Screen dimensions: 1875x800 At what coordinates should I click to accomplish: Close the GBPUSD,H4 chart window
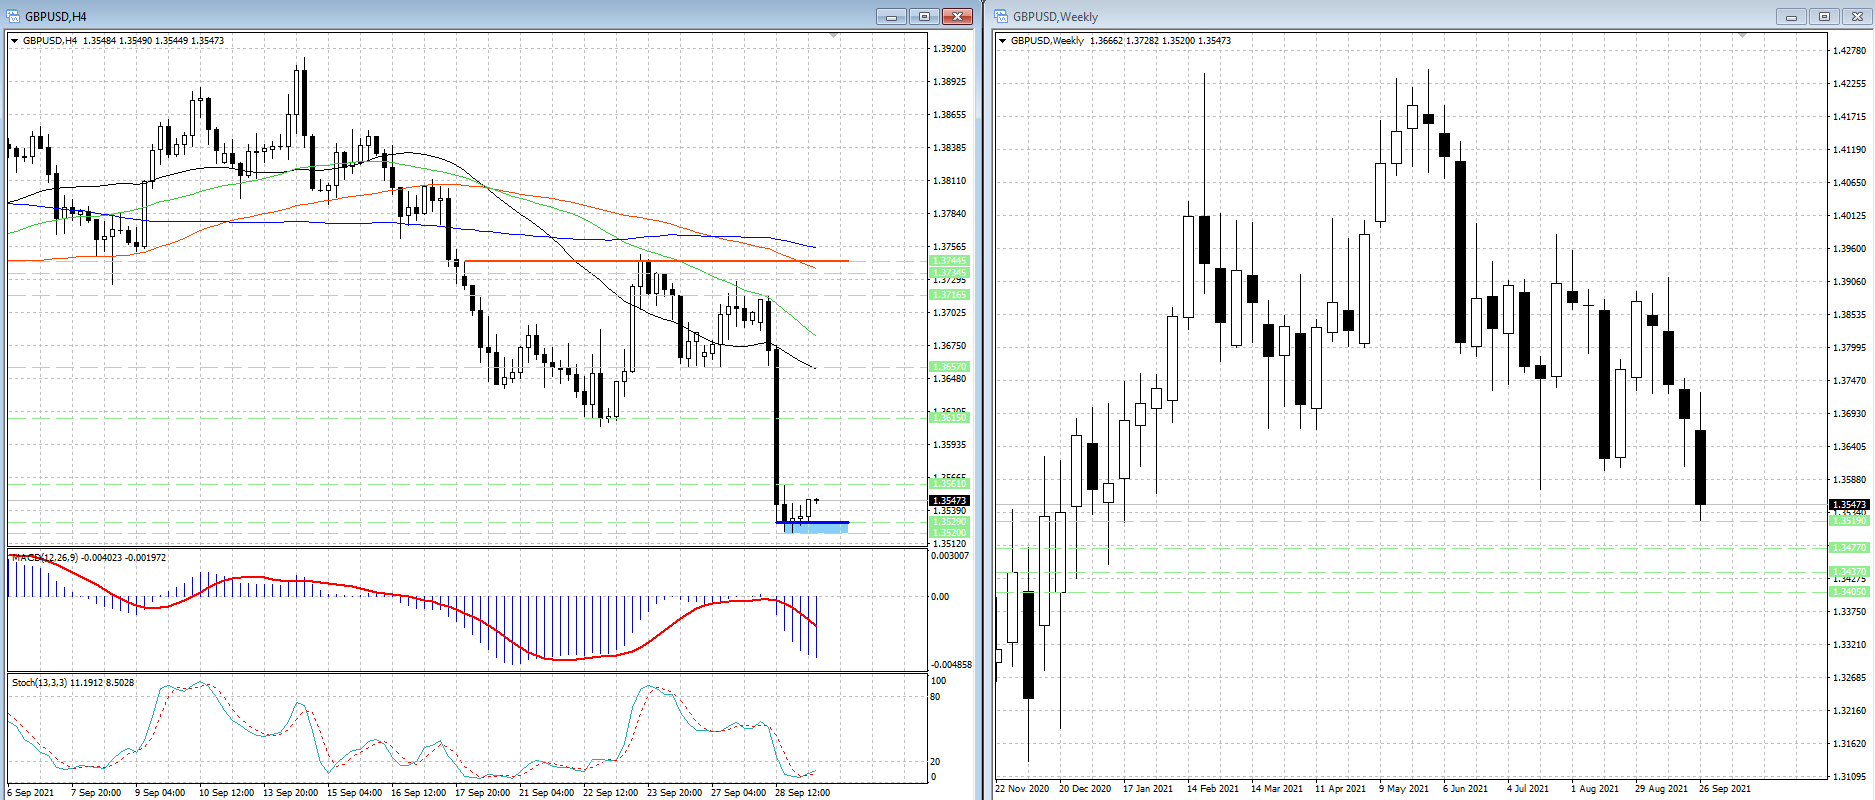pyautogui.click(x=957, y=16)
